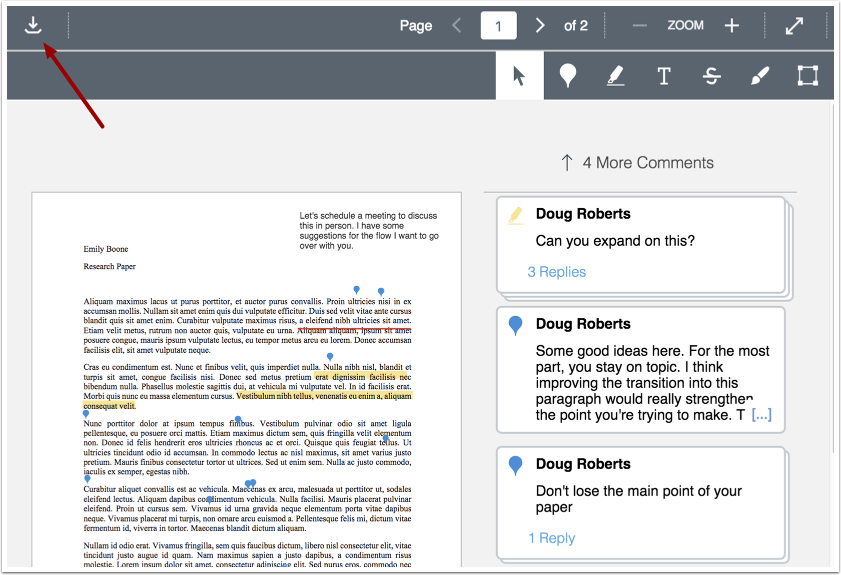Viewport: 841px width, 575px height.
Task: Open the 1 Reply thread
Action: (x=552, y=538)
